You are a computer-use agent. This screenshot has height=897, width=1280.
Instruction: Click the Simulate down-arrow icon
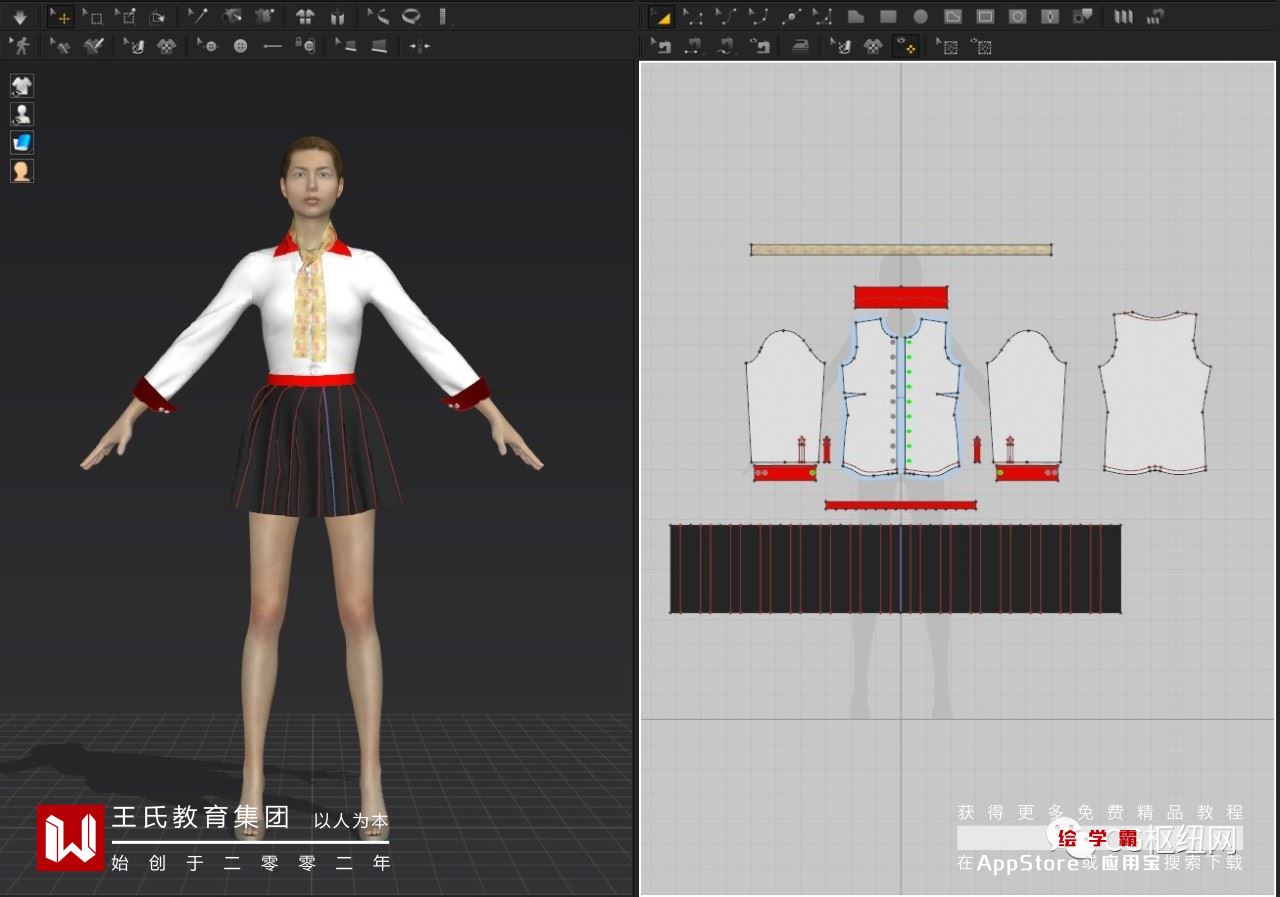coord(19,17)
